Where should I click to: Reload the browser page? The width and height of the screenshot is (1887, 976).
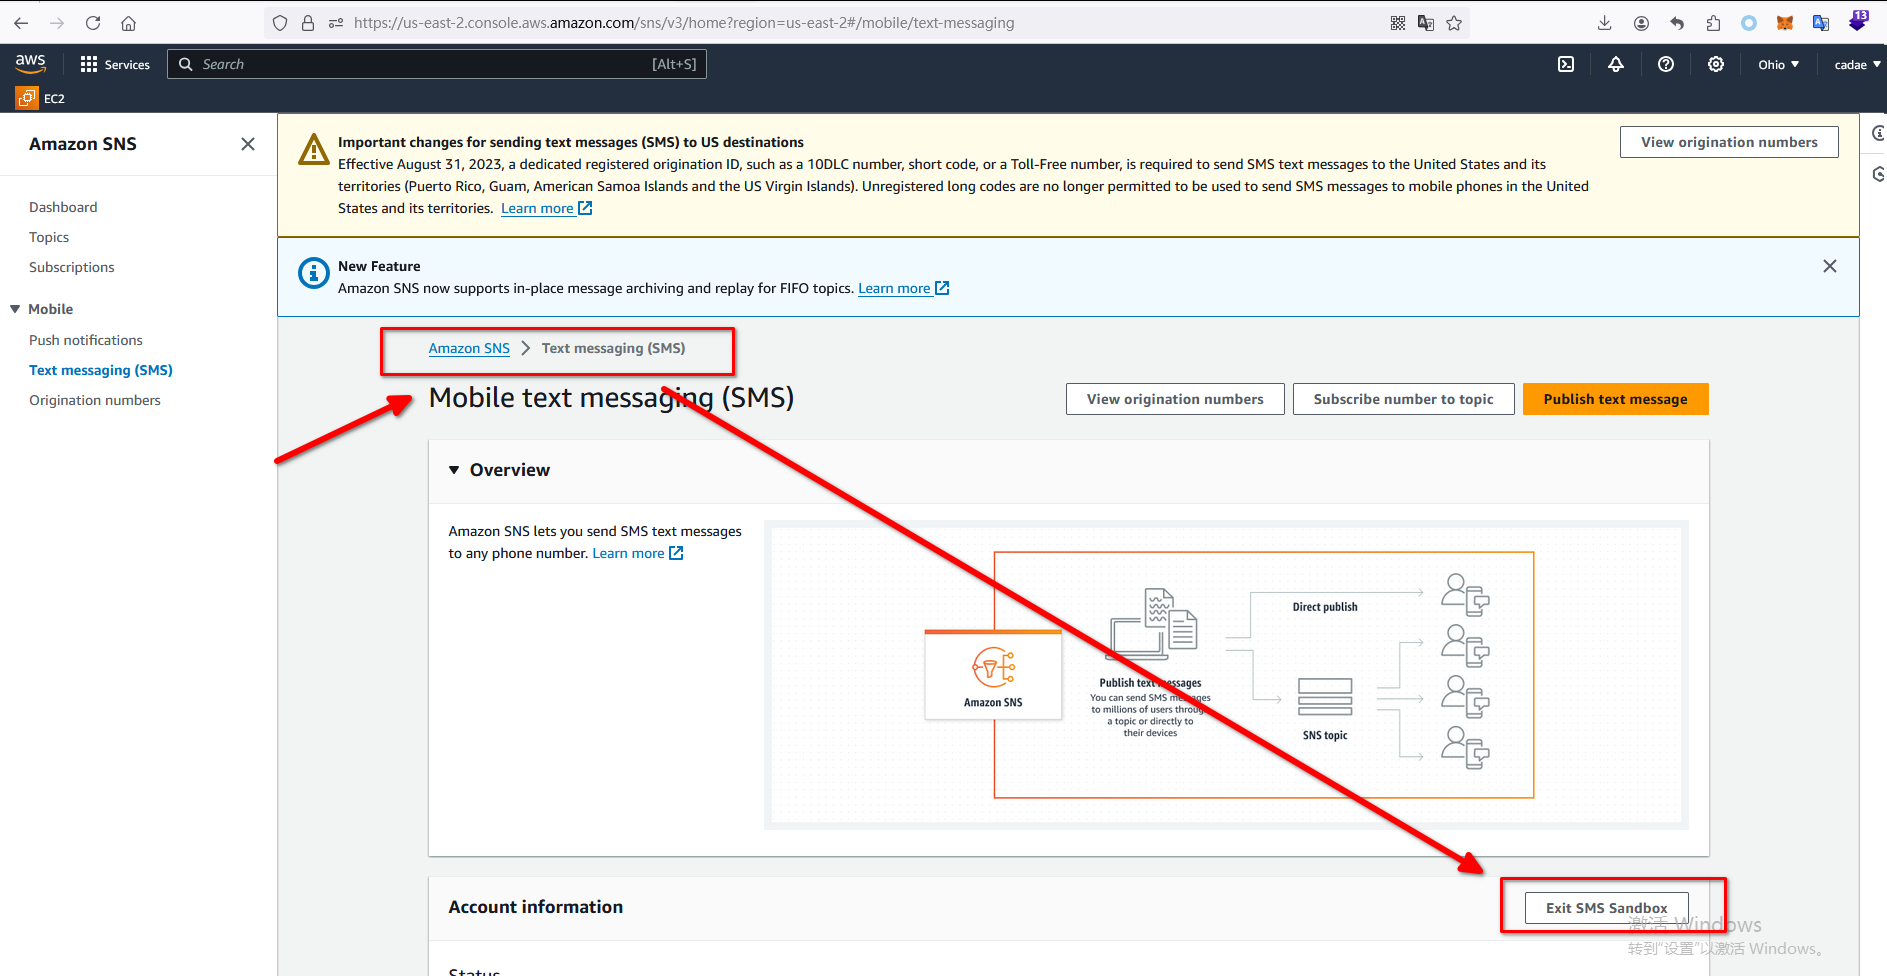pos(93,23)
